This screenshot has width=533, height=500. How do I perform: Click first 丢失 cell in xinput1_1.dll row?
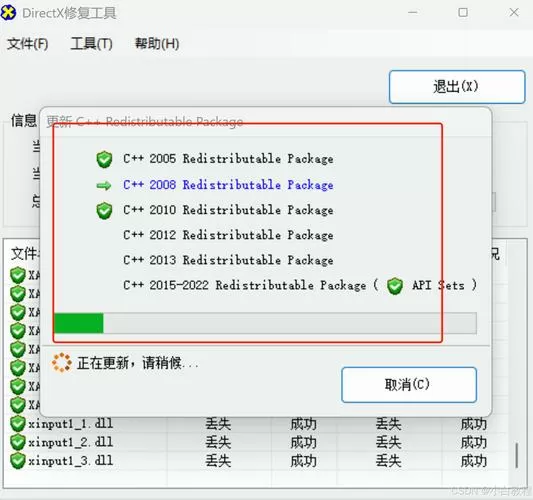219,424
